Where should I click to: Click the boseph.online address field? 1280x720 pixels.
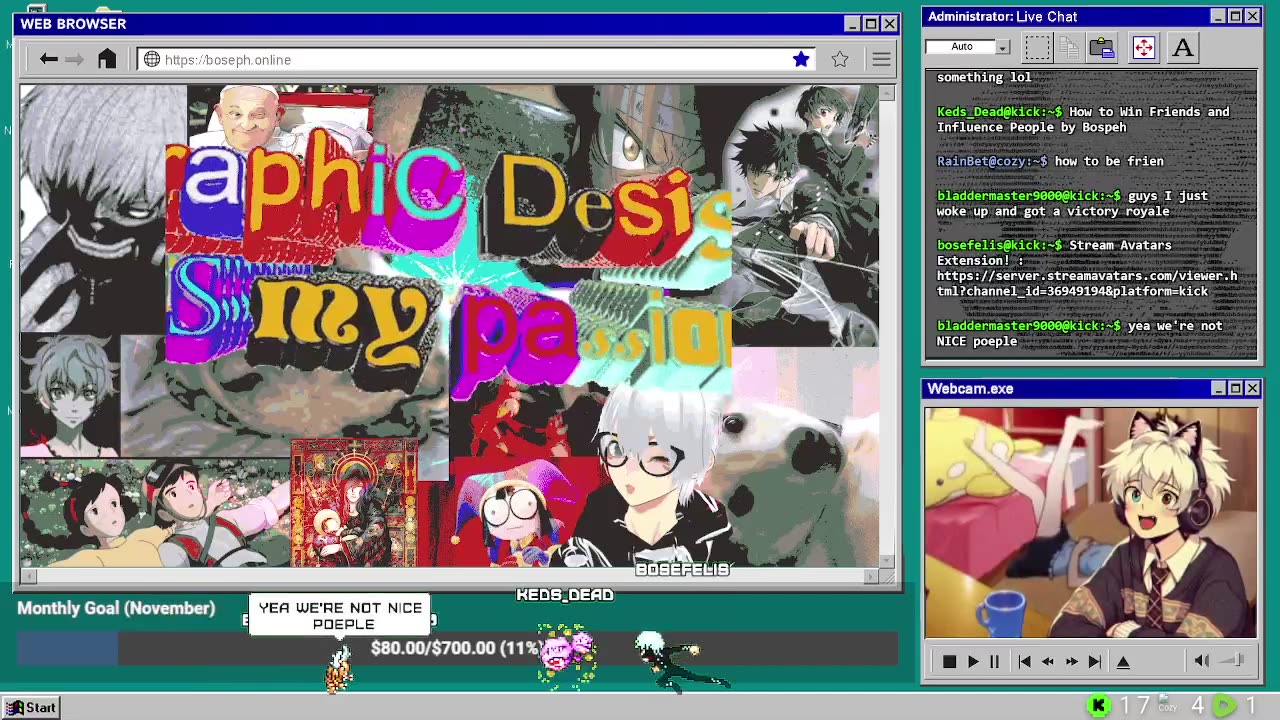[x=477, y=60]
